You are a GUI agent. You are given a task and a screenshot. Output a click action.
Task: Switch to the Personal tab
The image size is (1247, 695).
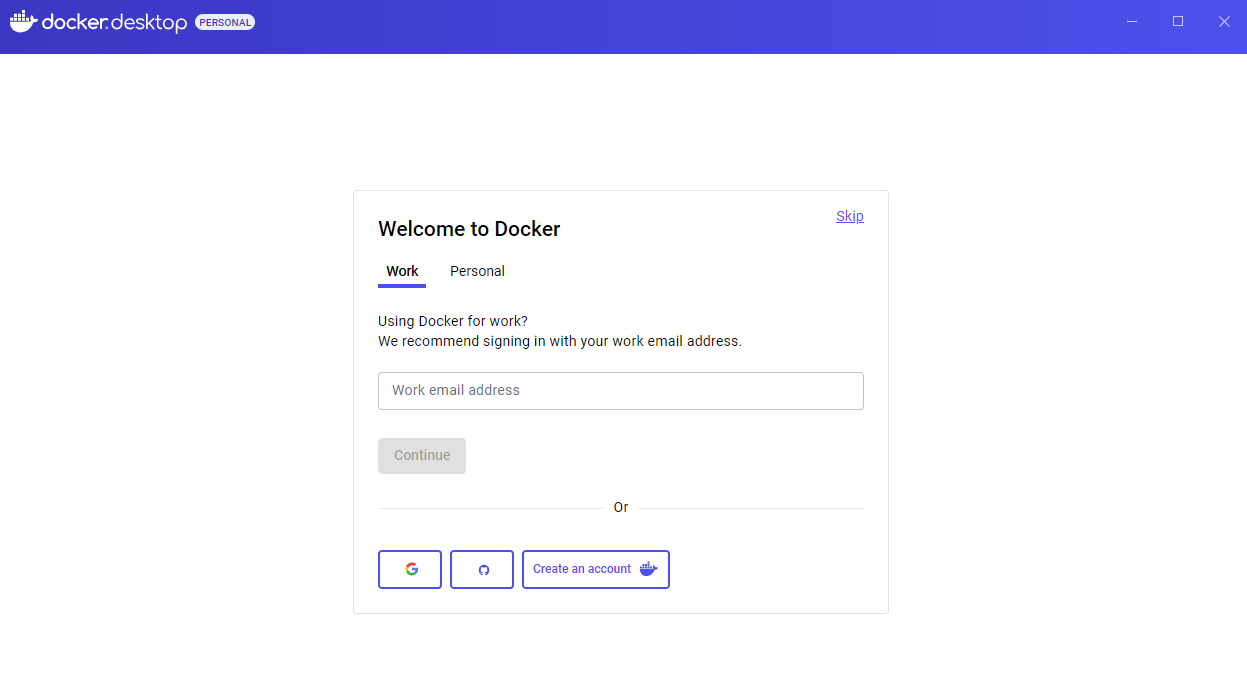[x=477, y=271]
